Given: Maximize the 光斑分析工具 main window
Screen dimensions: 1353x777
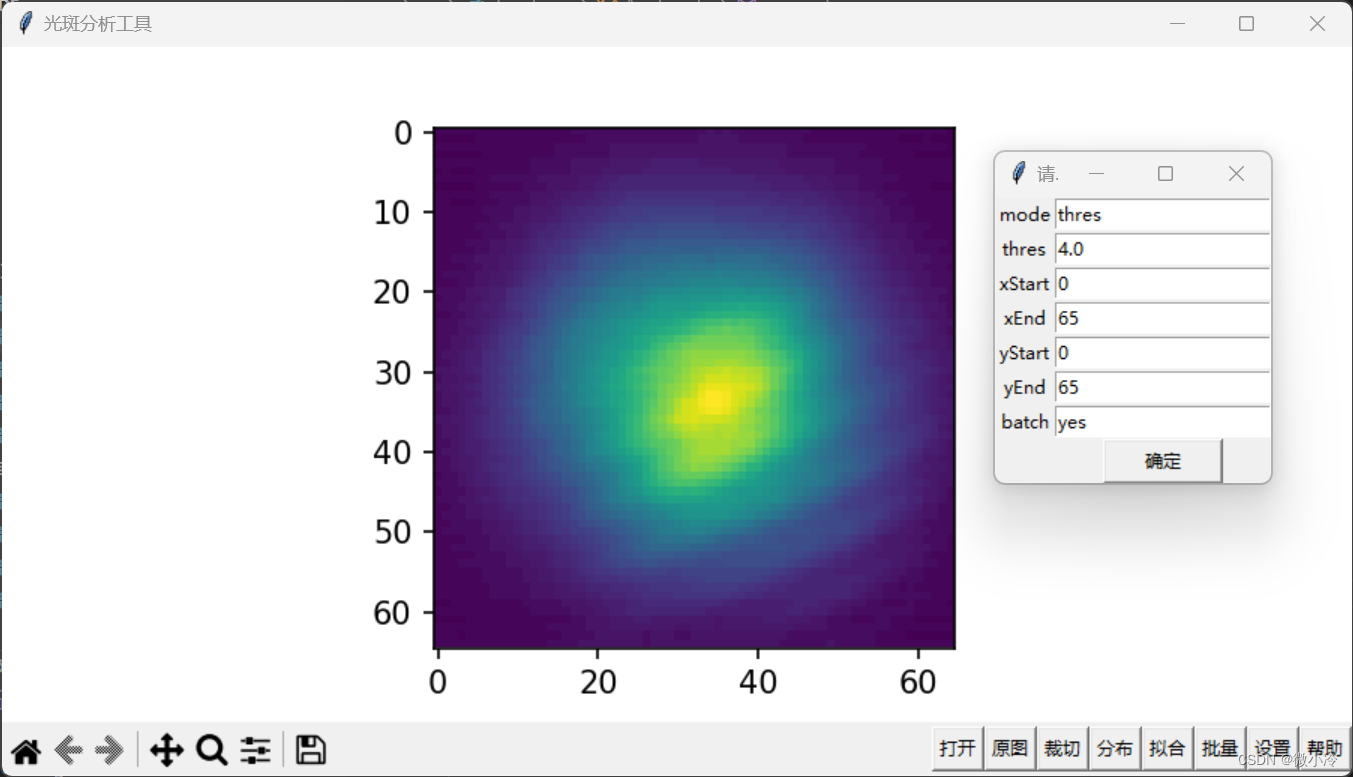Looking at the screenshot, I should 1246,23.
